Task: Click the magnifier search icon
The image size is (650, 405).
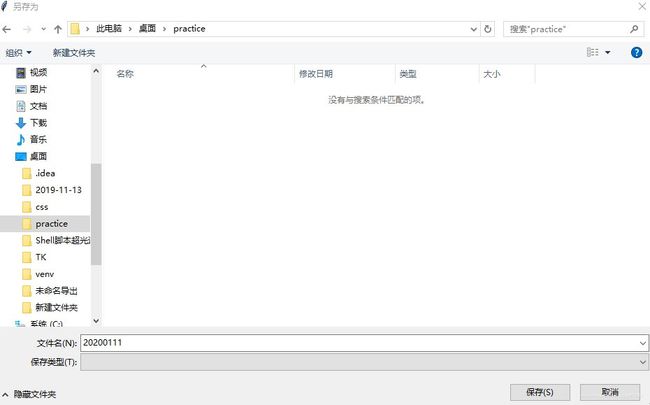Action: (x=634, y=29)
